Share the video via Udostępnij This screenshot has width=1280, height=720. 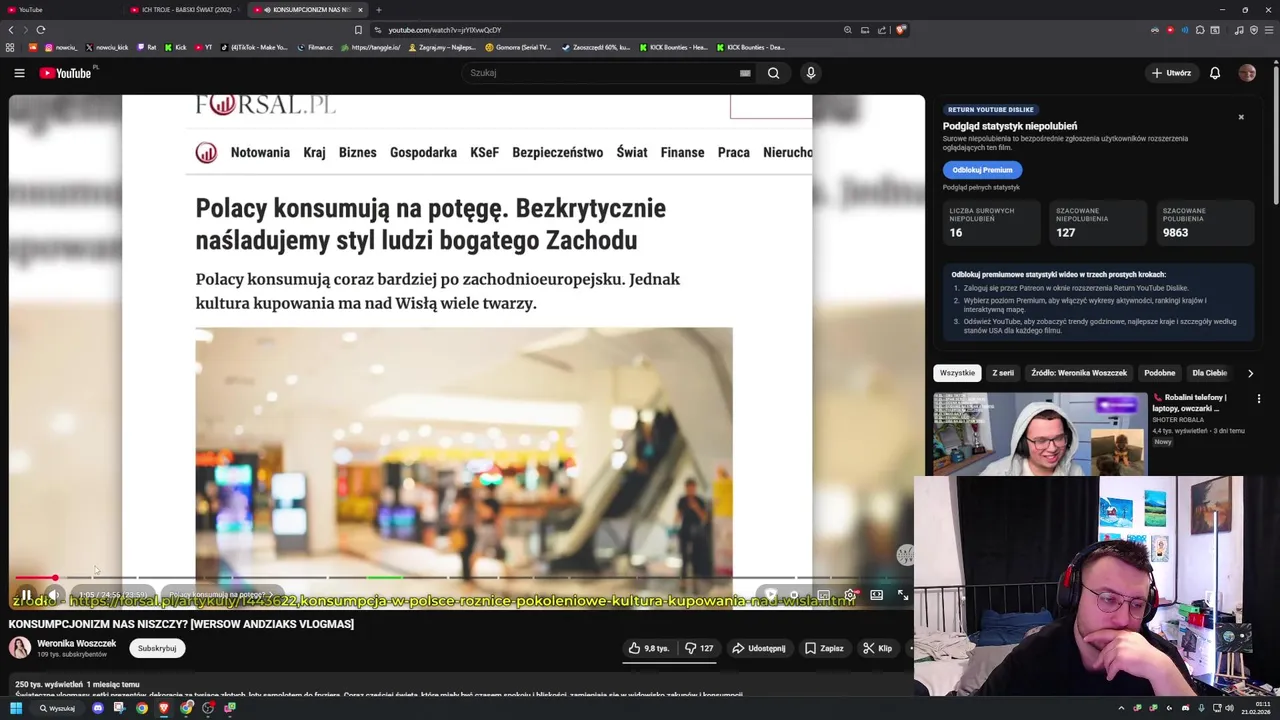[x=758, y=648]
